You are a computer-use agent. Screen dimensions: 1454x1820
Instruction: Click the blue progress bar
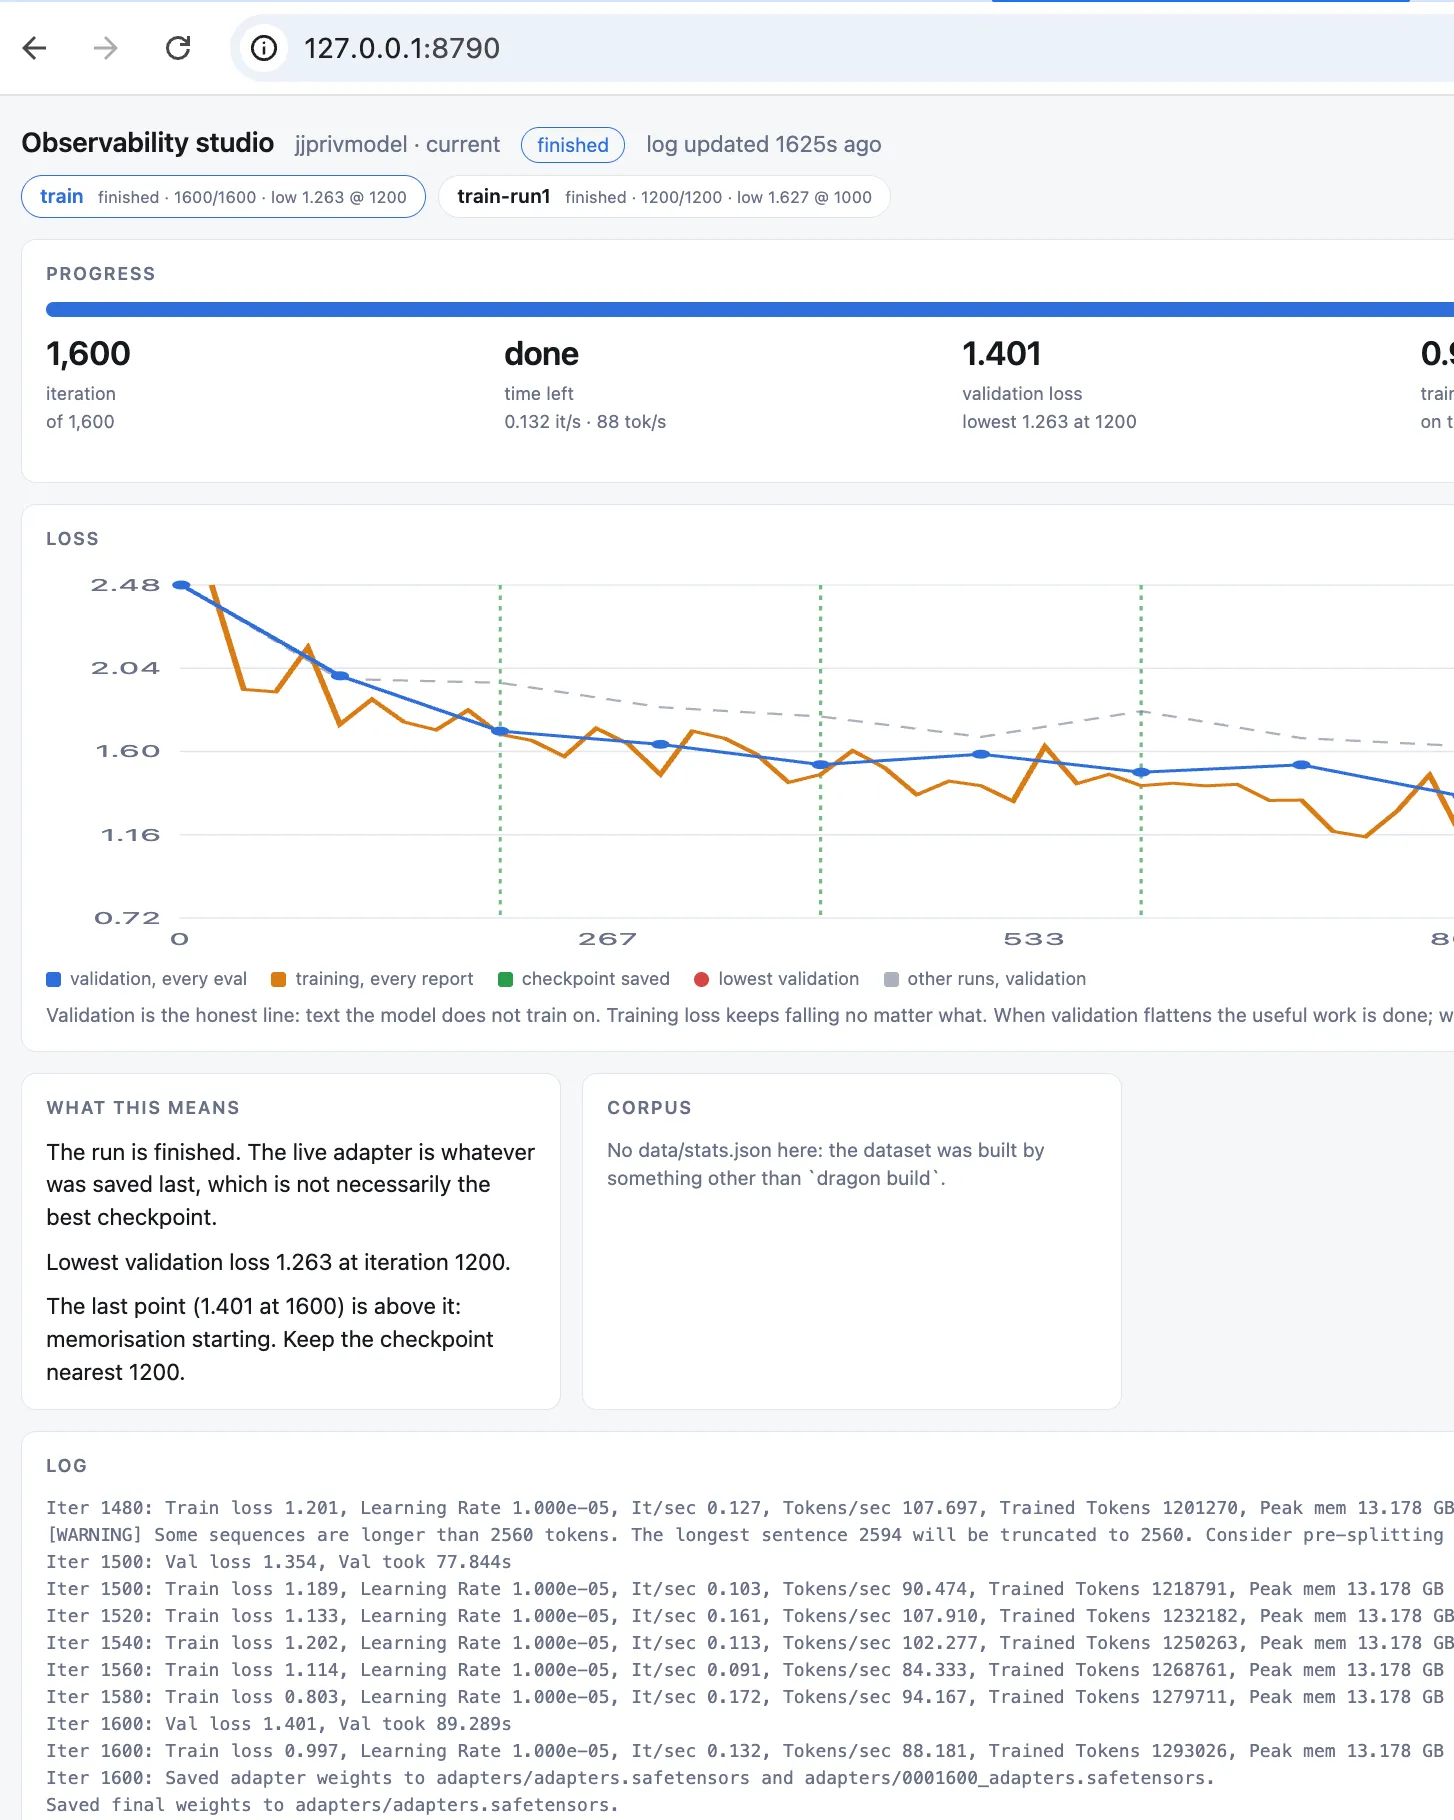point(750,310)
